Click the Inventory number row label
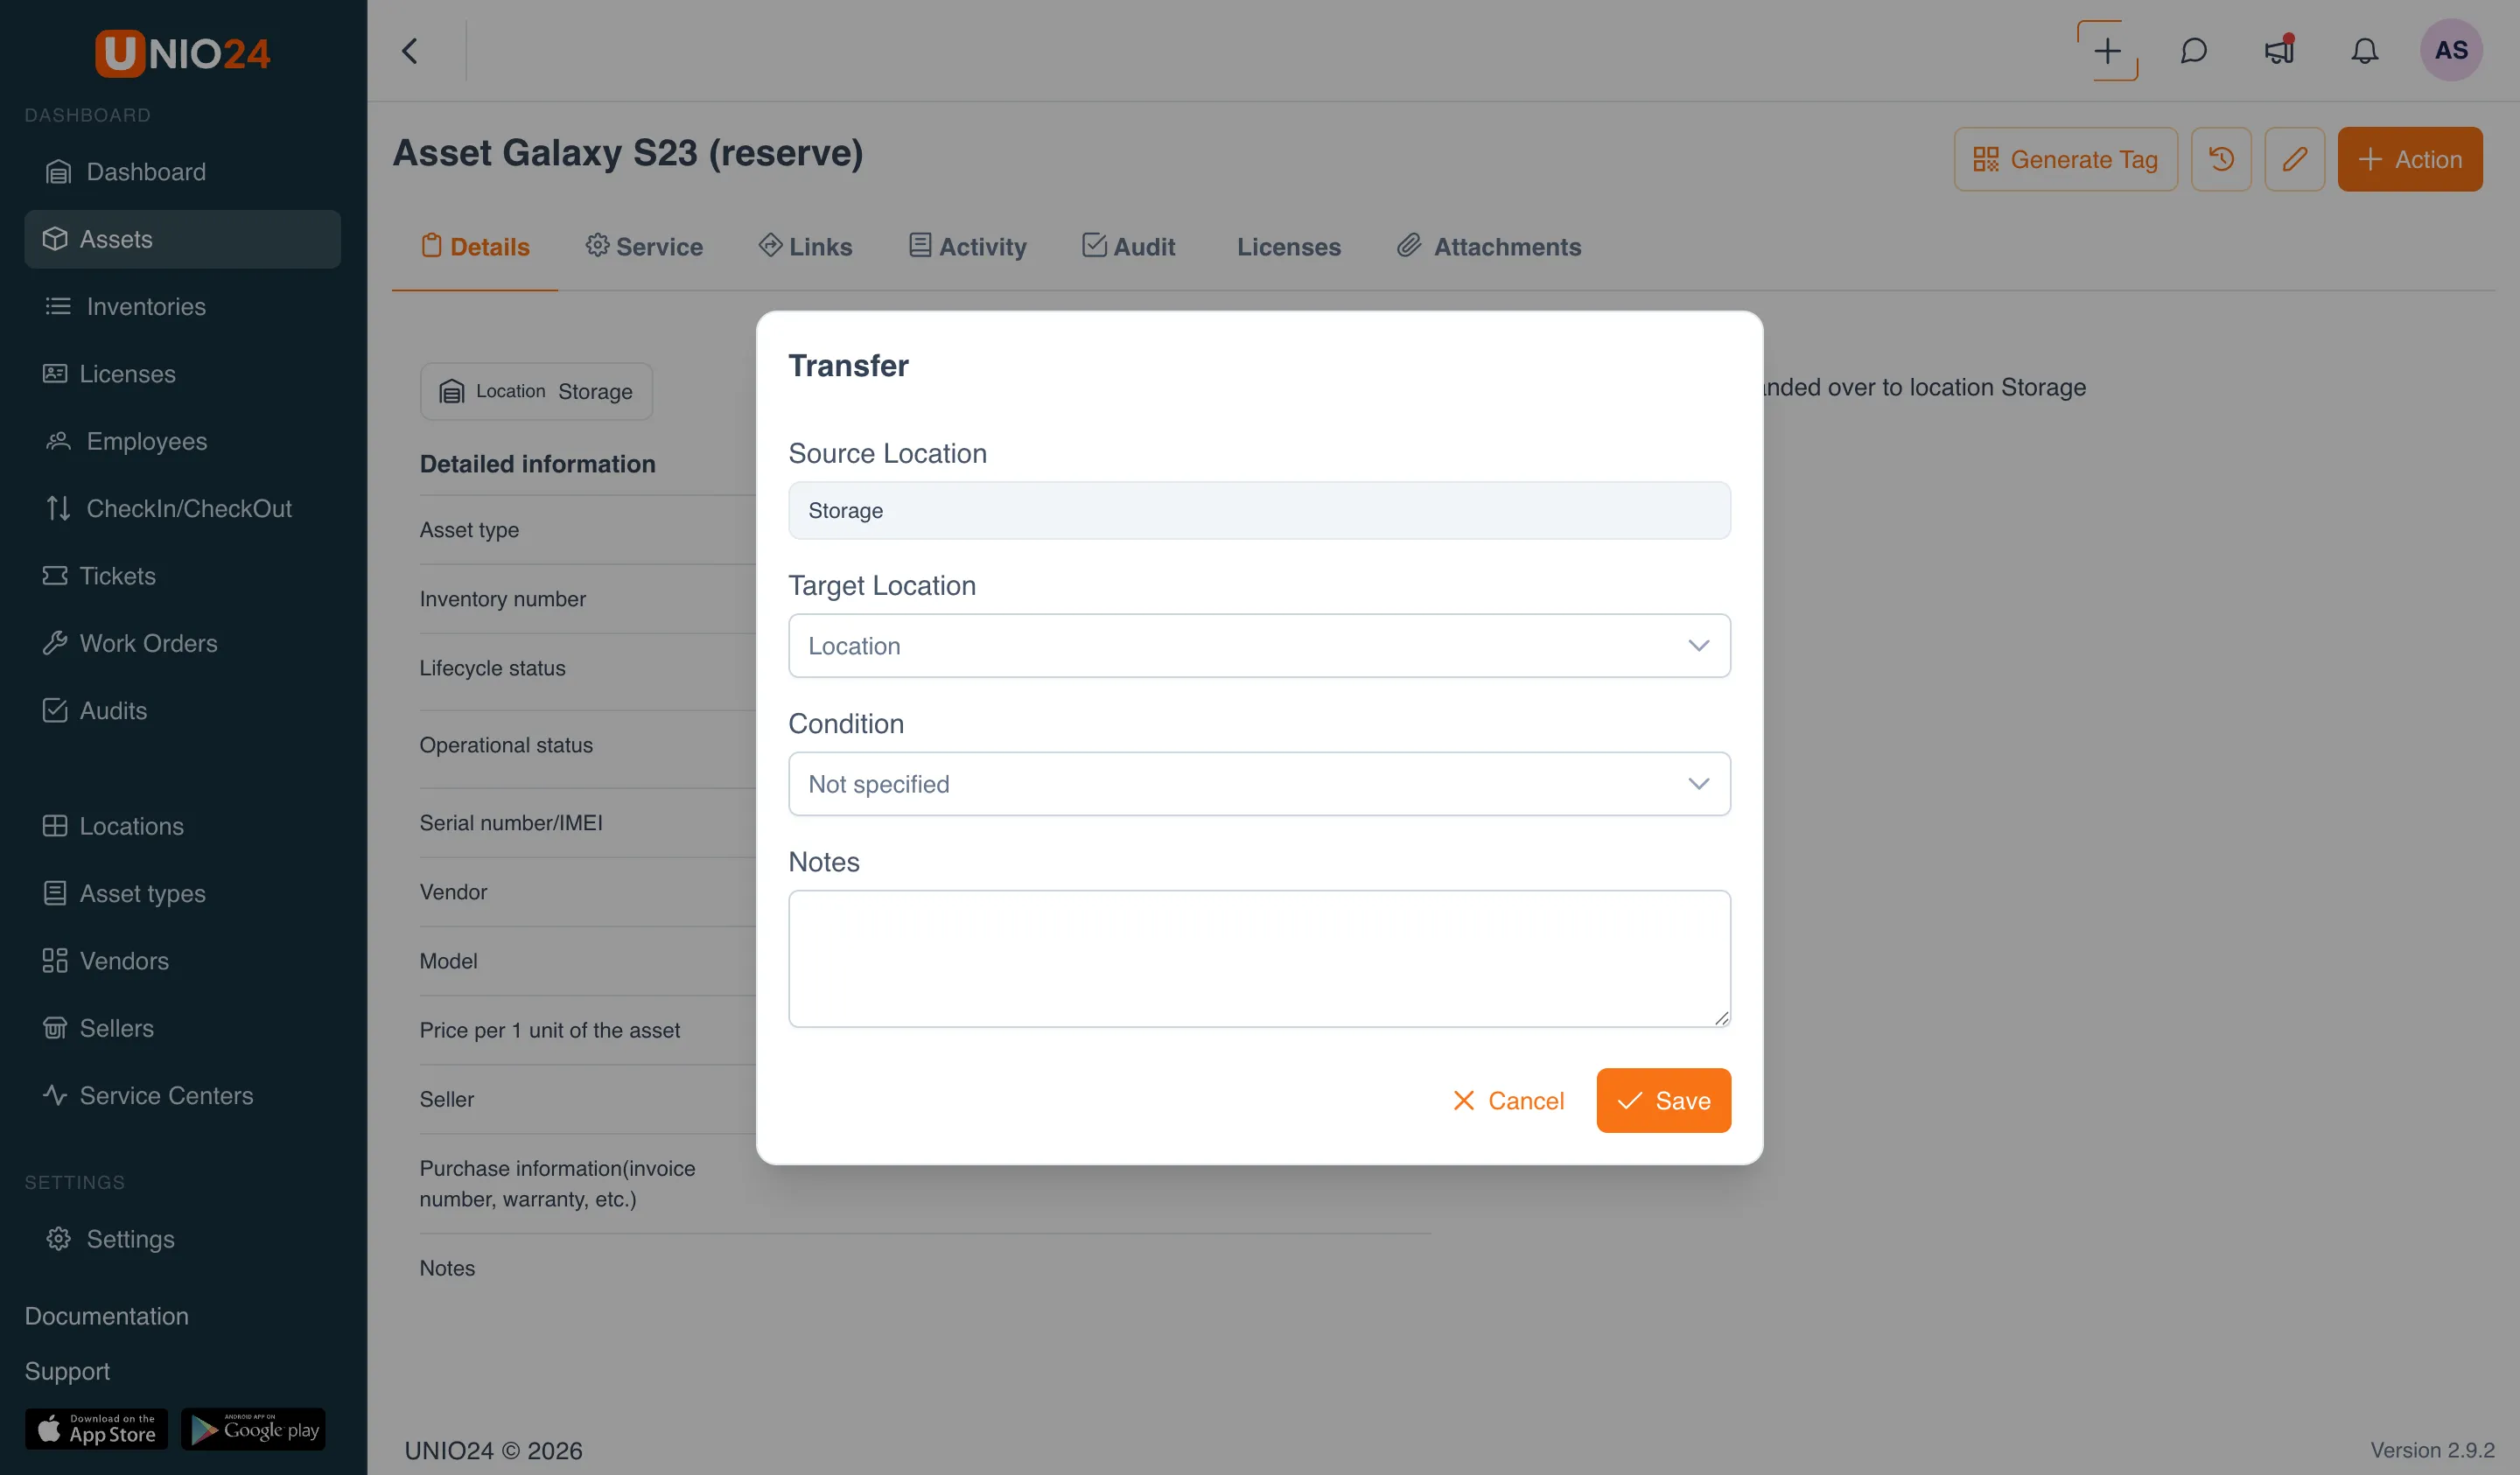The image size is (2520, 1475). point(503,599)
